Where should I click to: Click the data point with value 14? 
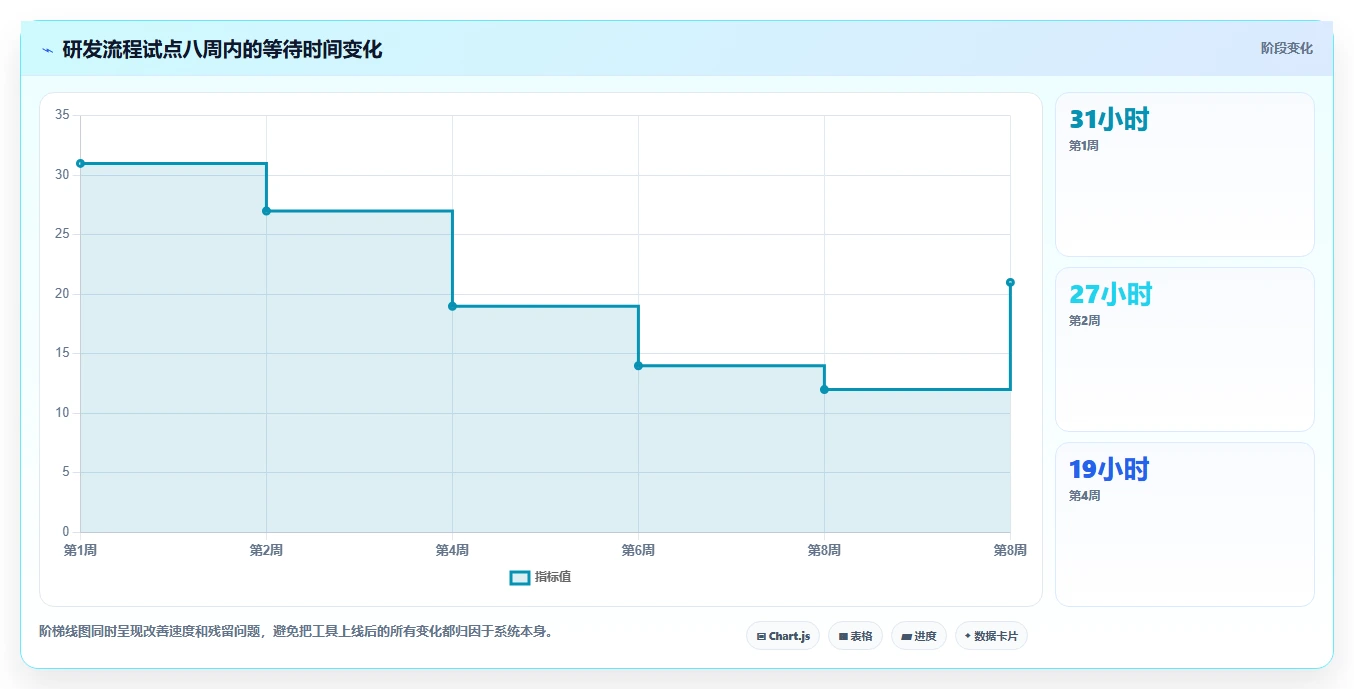(x=638, y=366)
